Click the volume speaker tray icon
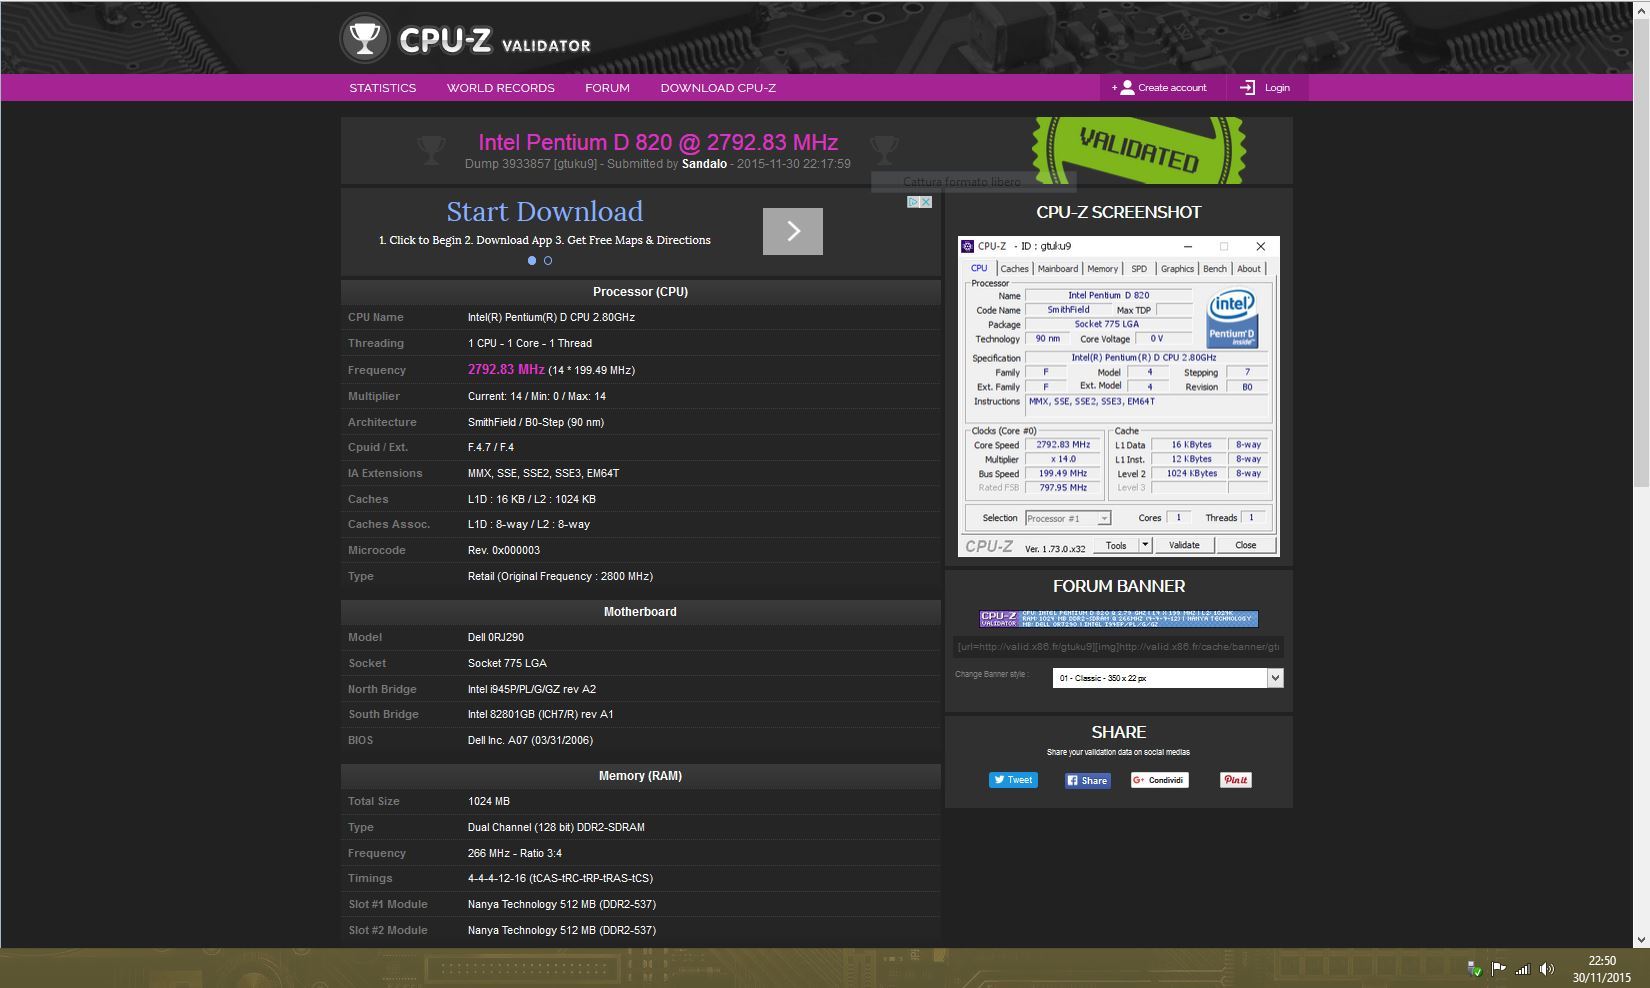The image size is (1650, 988). pyautogui.click(x=1547, y=968)
